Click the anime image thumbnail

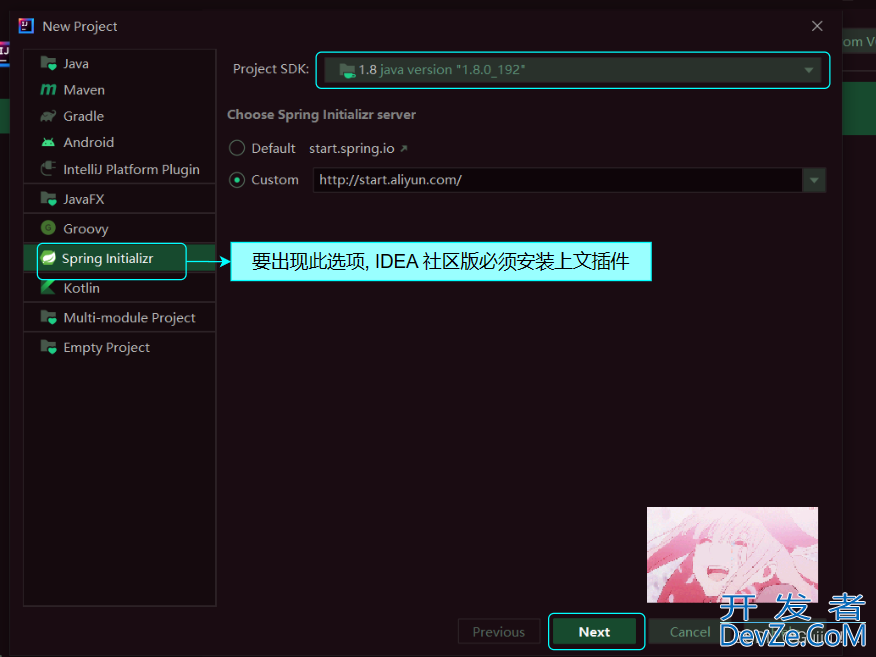click(x=732, y=555)
